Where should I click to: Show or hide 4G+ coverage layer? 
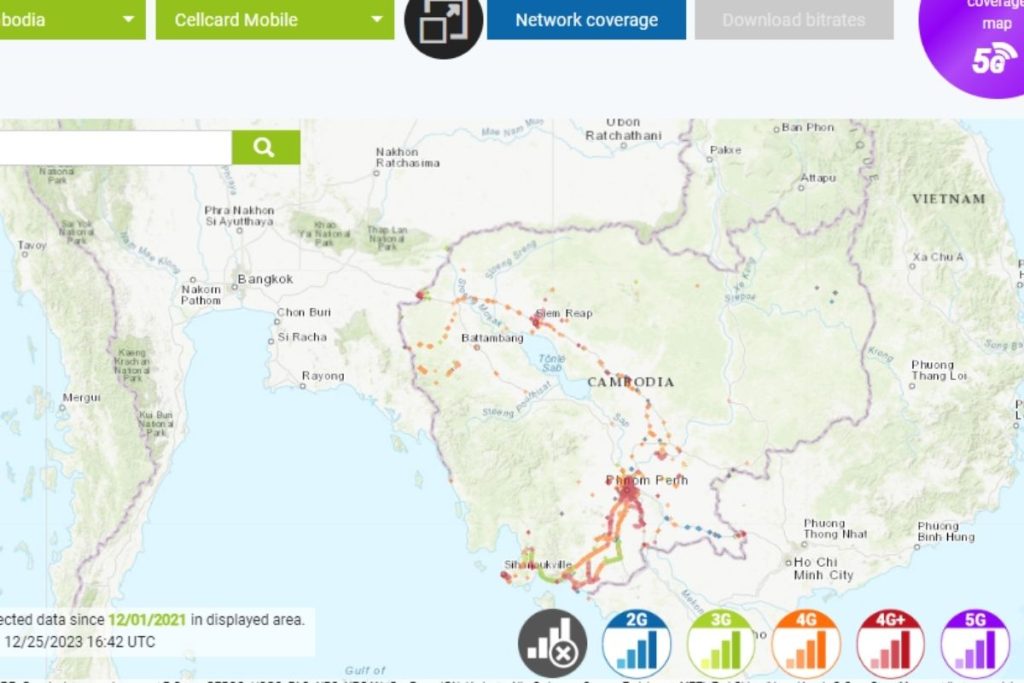[x=890, y=643]
